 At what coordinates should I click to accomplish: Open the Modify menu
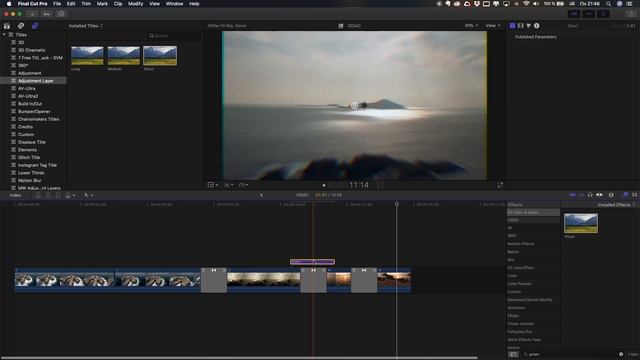[136, 4]
